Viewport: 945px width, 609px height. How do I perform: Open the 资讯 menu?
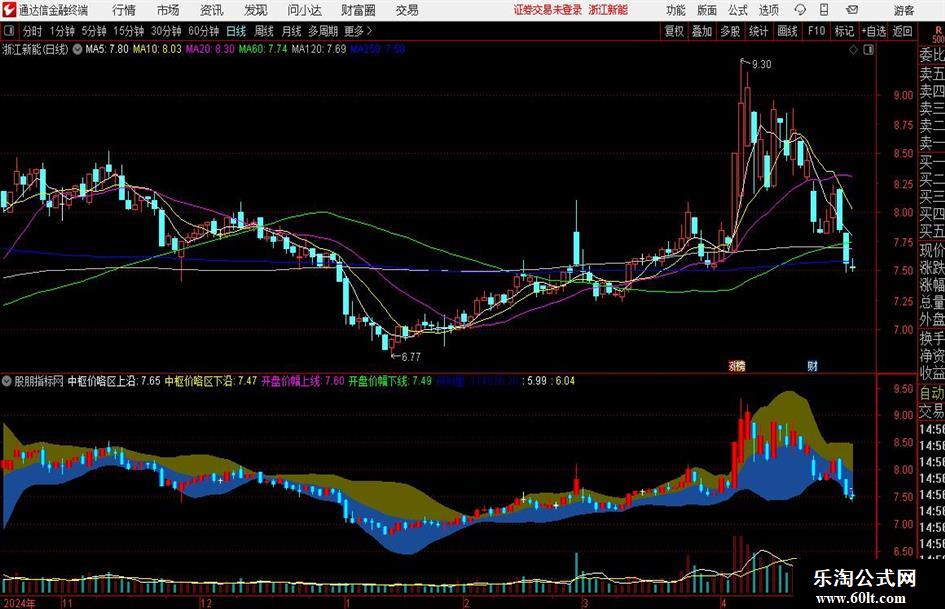point(212,10)
